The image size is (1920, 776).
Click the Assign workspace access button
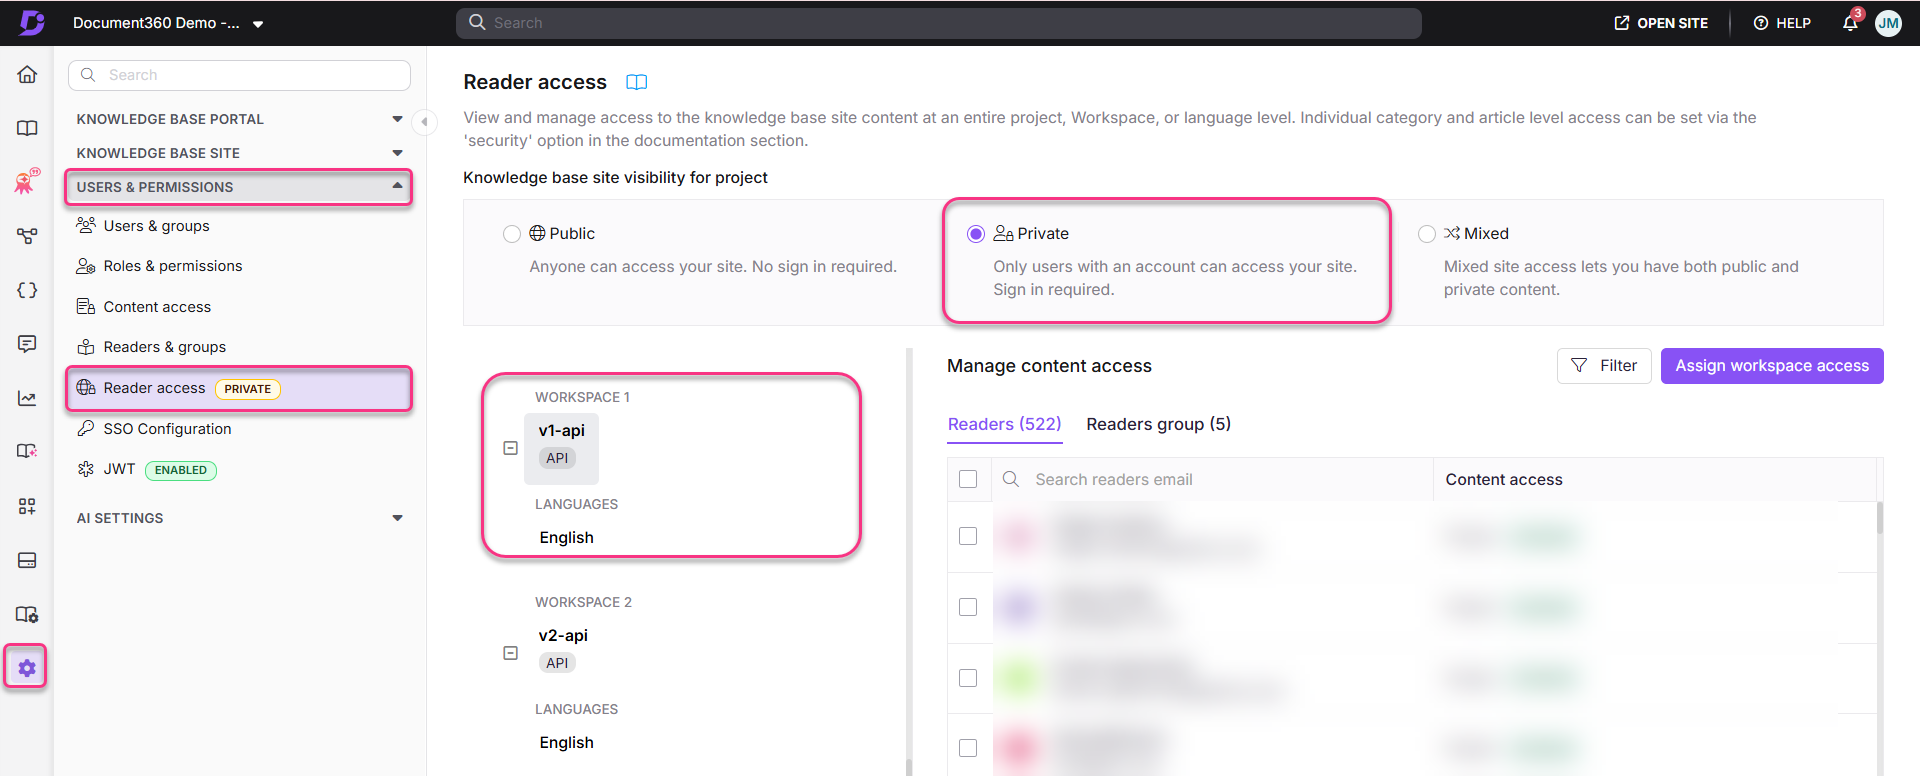pos(1771,365)
